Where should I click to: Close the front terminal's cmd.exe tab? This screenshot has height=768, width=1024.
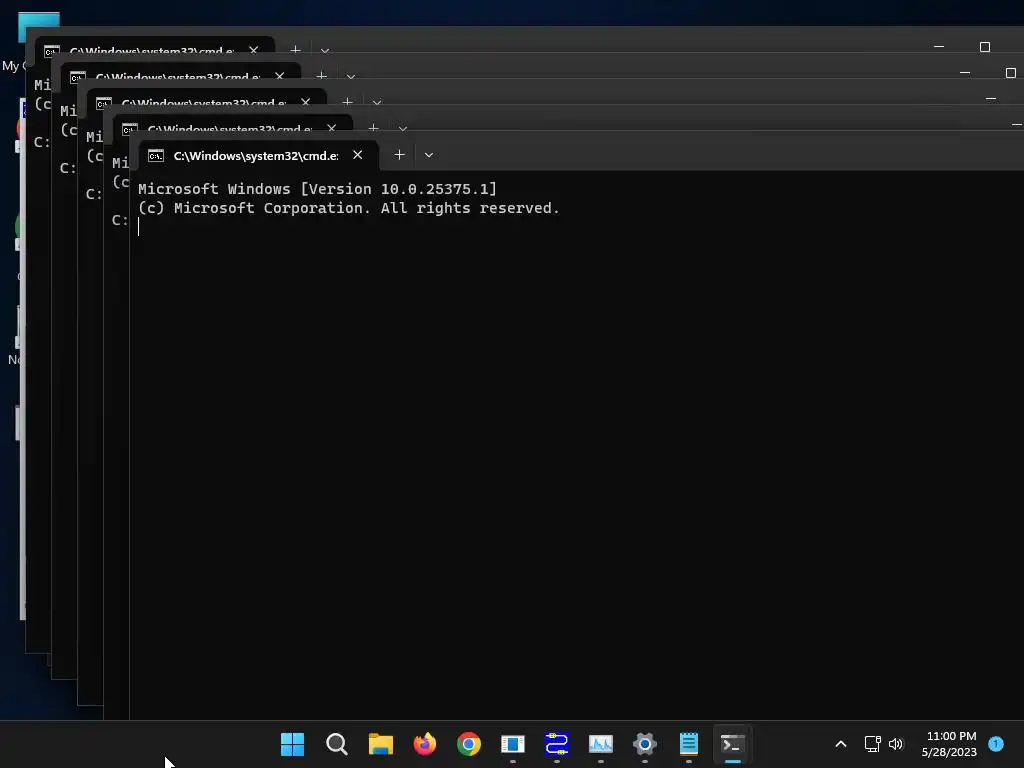pyautogui.click(x=357, y=155)
